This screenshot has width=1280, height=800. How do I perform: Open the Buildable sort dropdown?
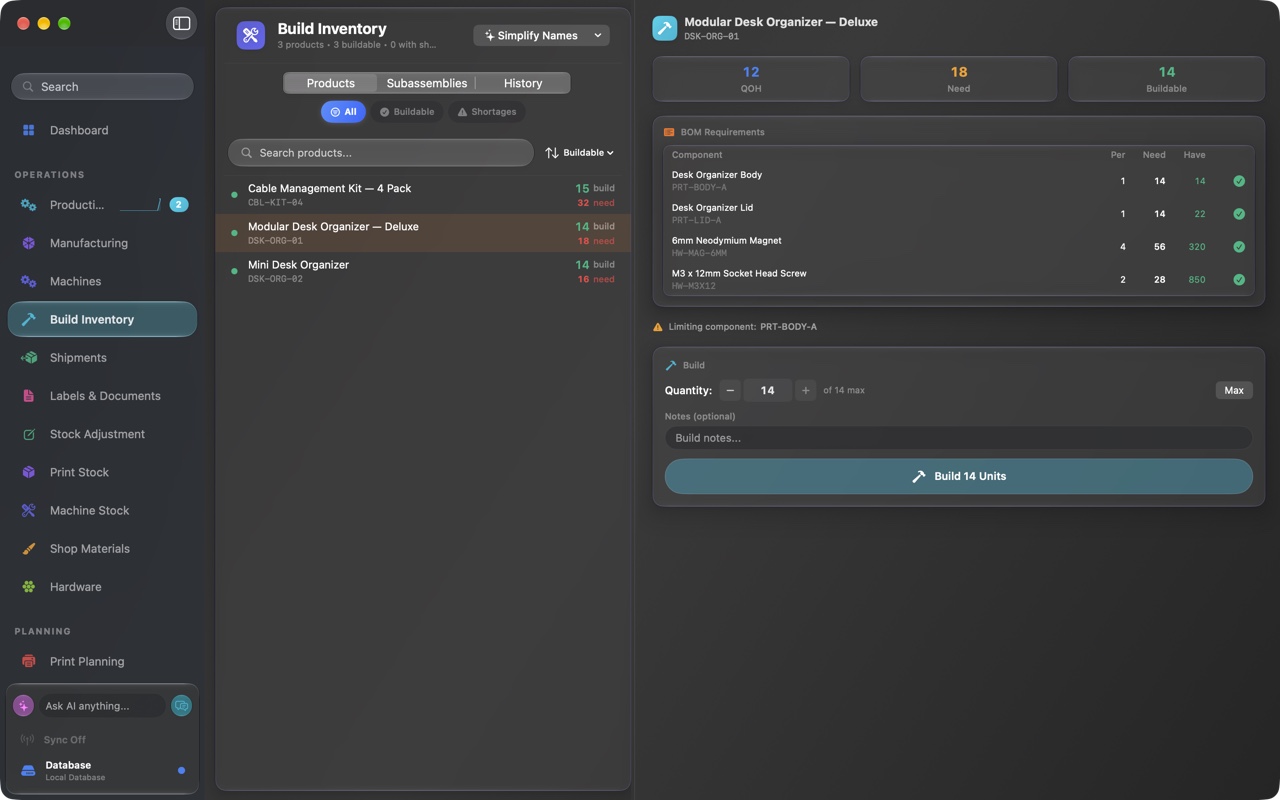(x=580, y=153)
